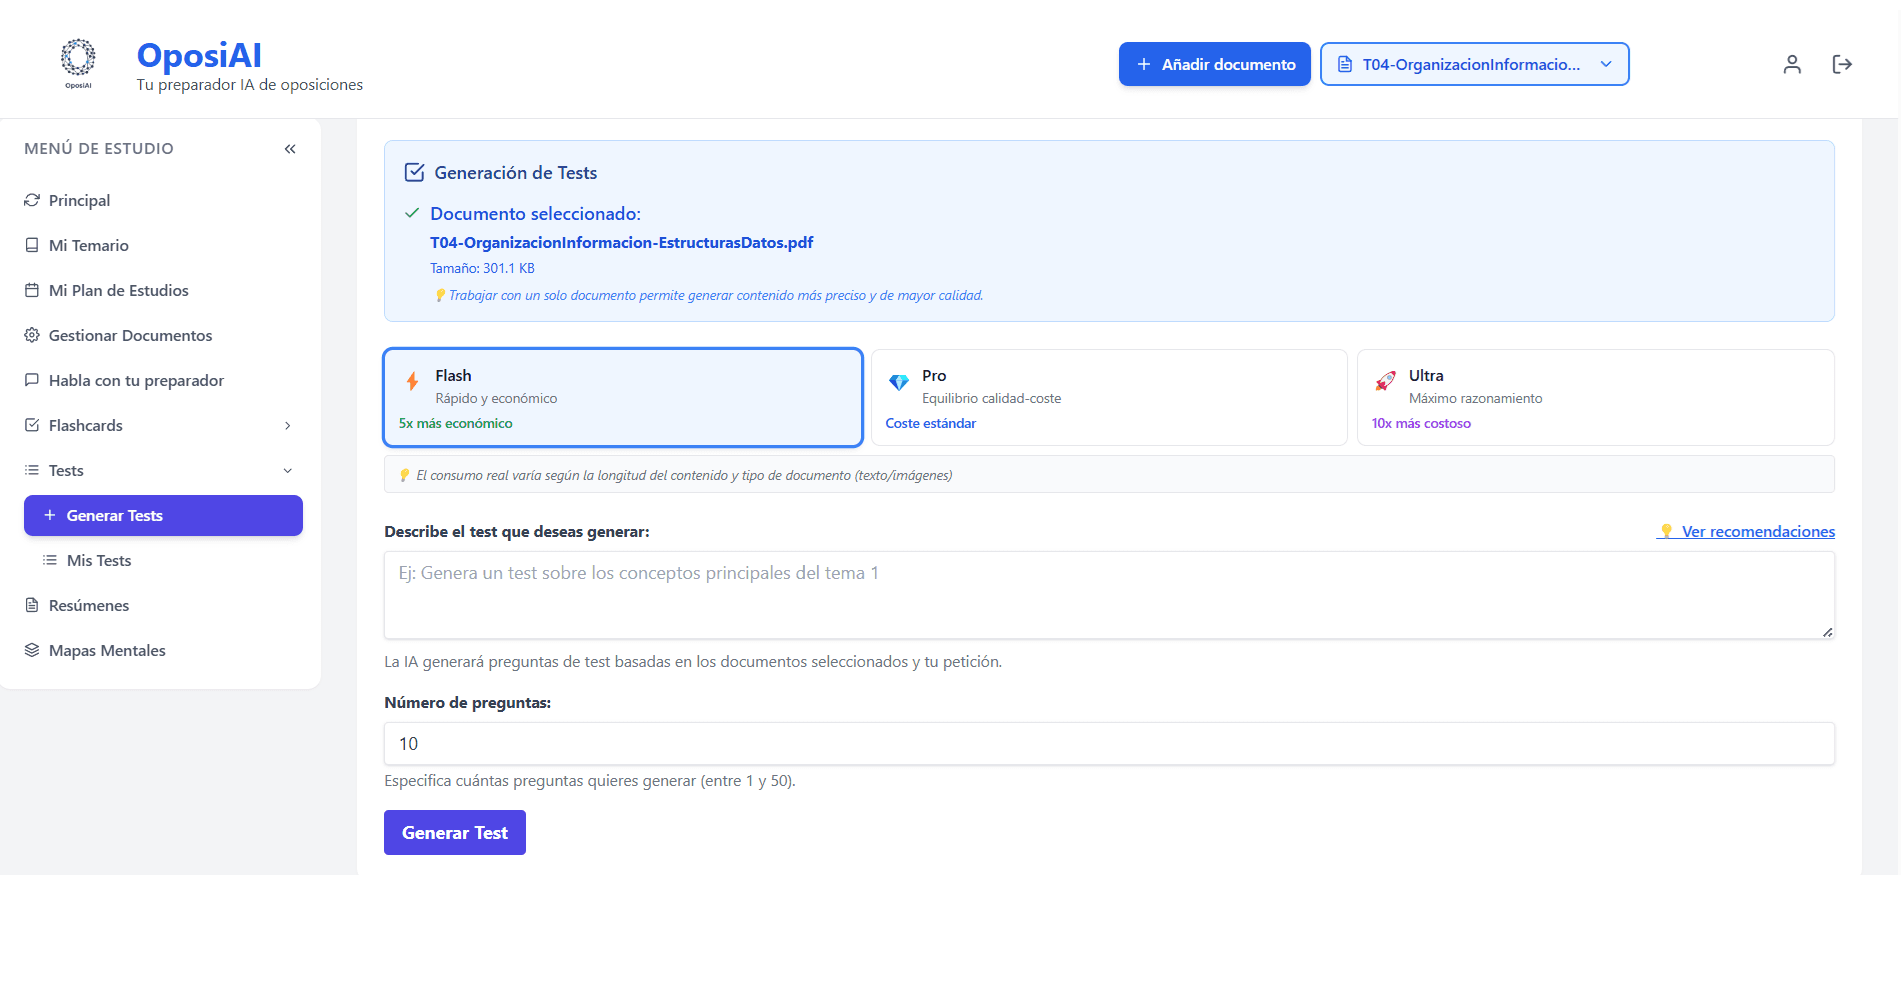Select the Pro model card

pos(1109,397)
